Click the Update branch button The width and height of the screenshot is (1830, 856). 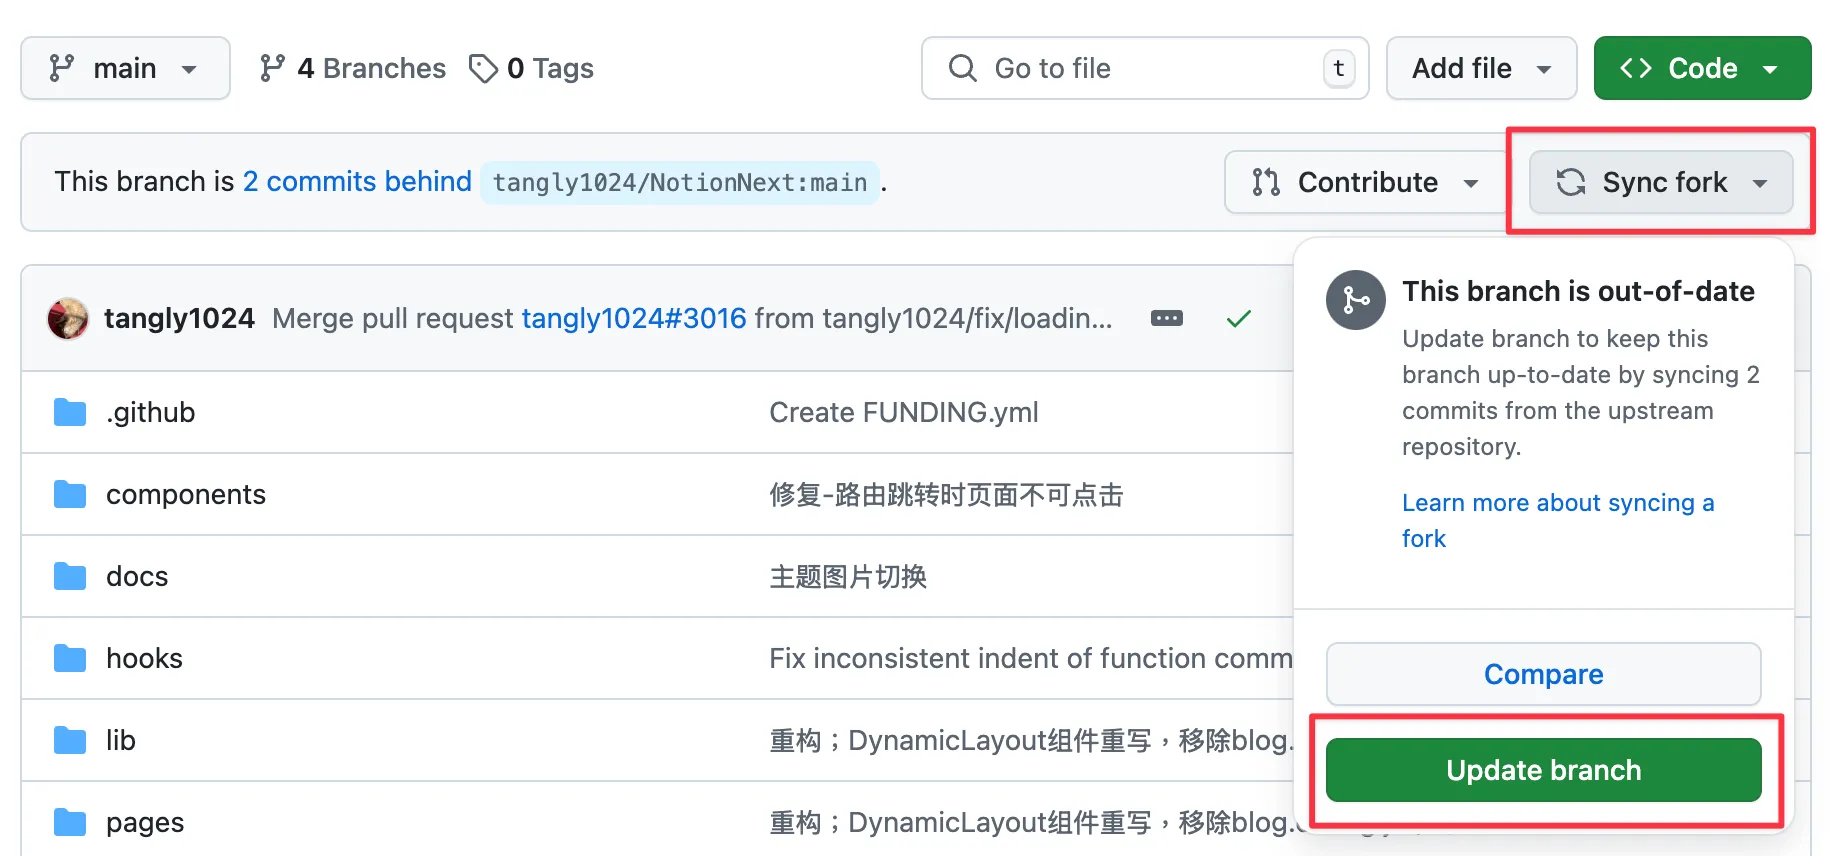[1543, 770]
